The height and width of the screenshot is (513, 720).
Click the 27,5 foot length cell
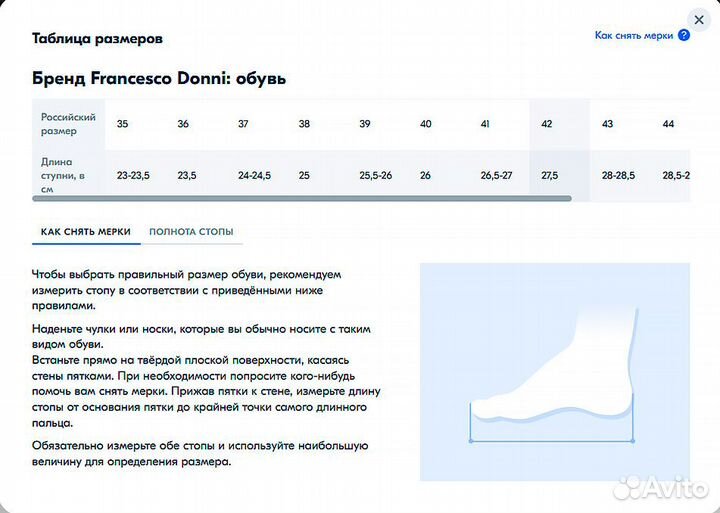549,174
